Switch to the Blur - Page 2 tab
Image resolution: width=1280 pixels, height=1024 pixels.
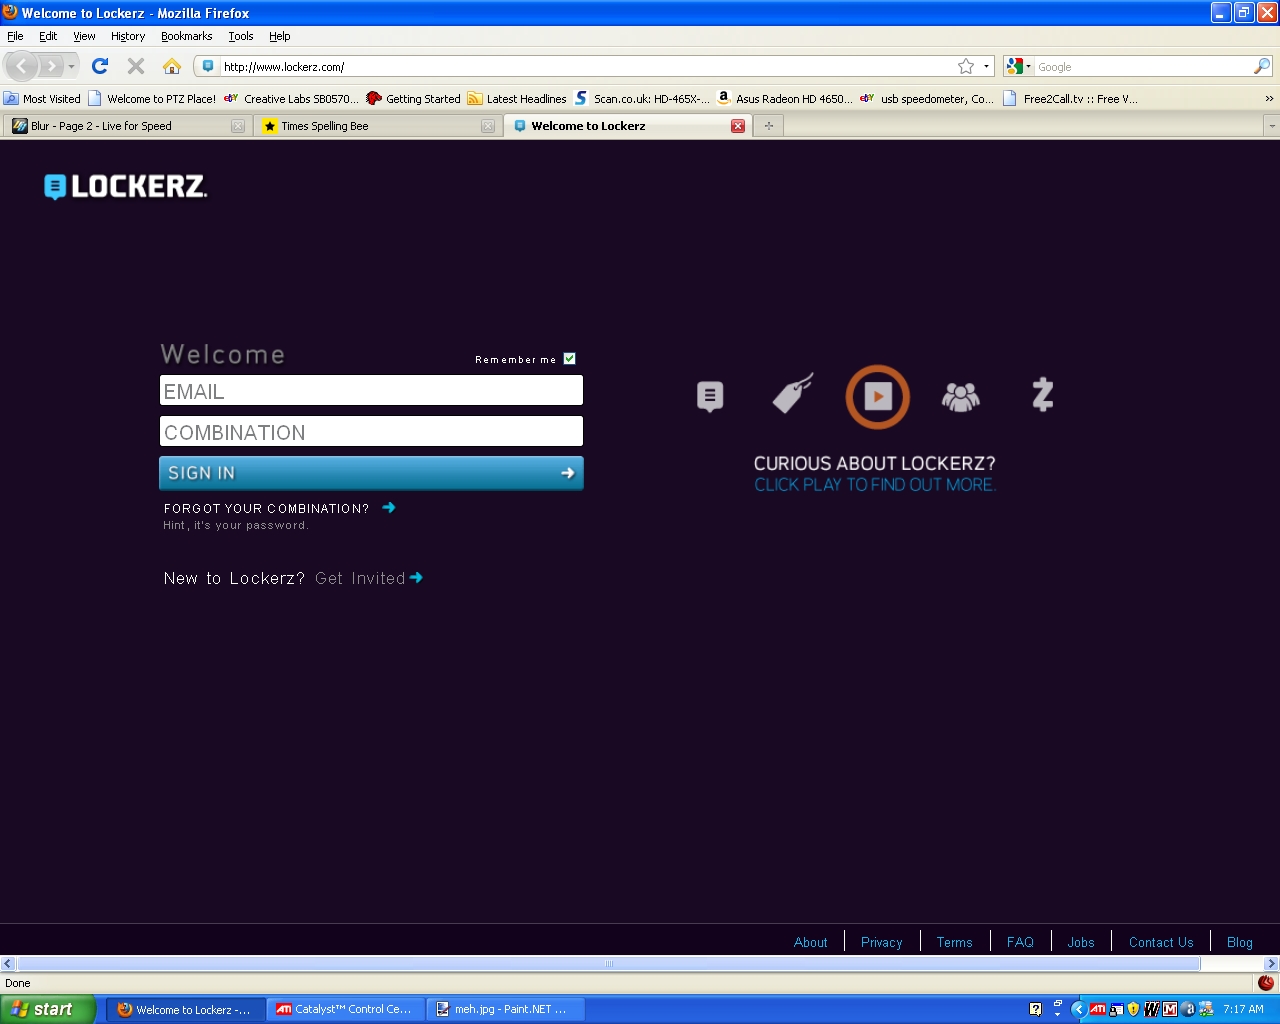click(127, 126)
